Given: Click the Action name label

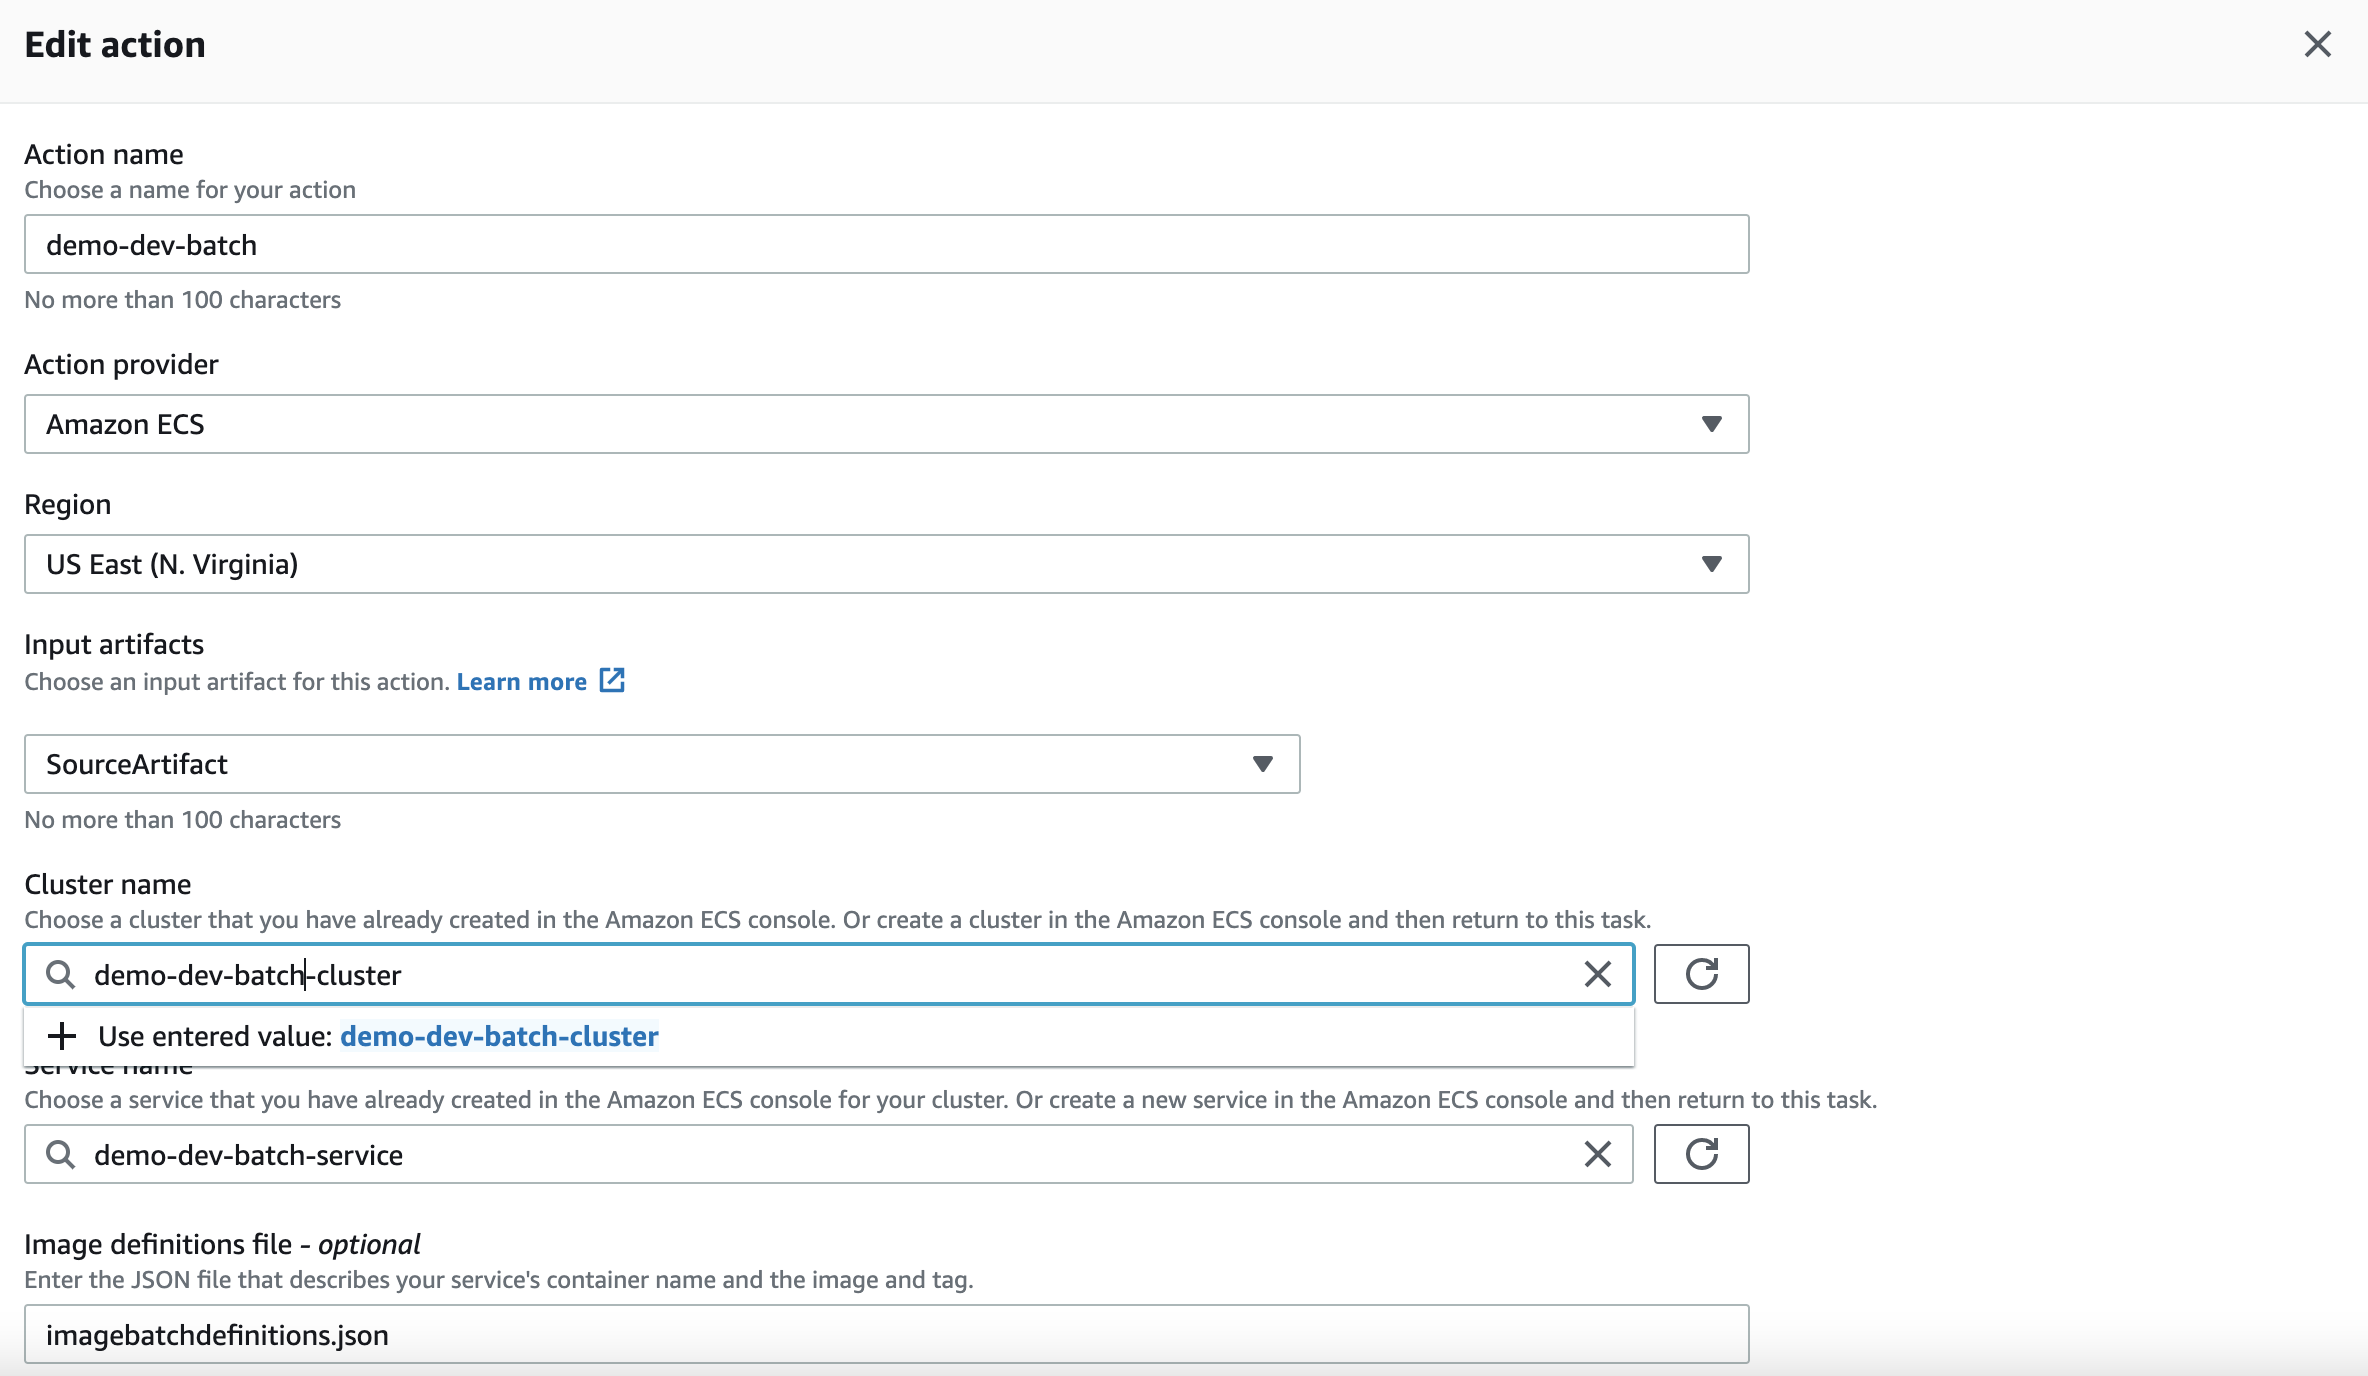Looking at the screenshot, I should coord(104,154).
